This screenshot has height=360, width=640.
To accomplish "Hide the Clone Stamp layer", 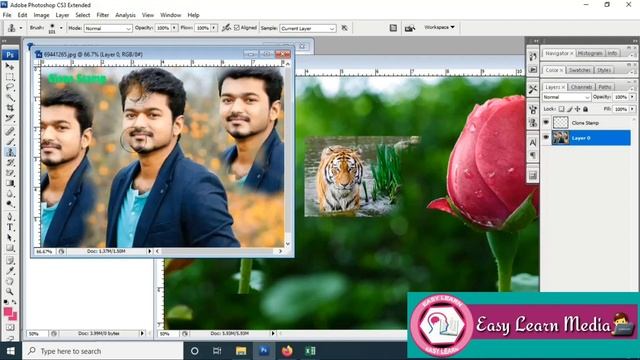I will 546,122.
